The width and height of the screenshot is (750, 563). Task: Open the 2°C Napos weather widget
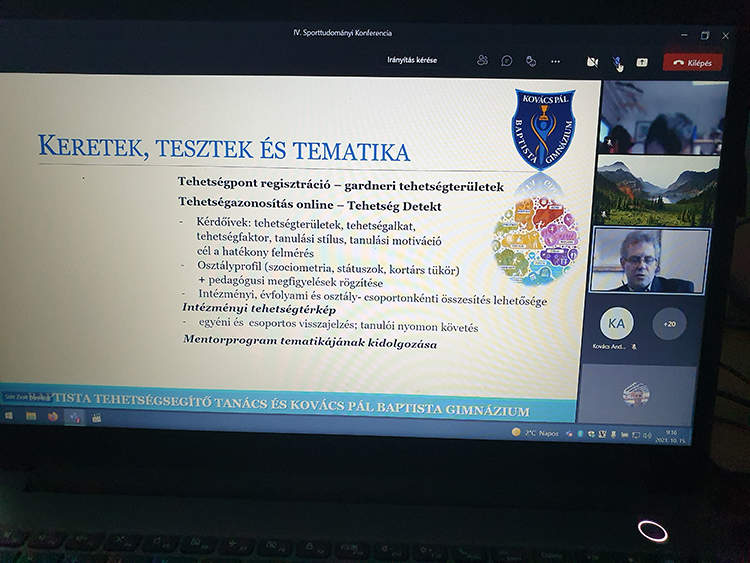(x=535, y=433)
